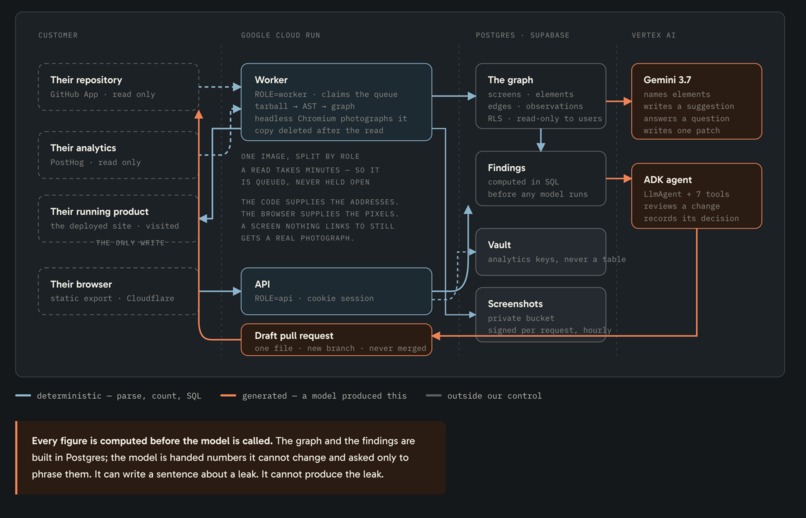Click the Gemini 3.7 box
Viewport: 806px width, 518px height.
tap(697, 101)
